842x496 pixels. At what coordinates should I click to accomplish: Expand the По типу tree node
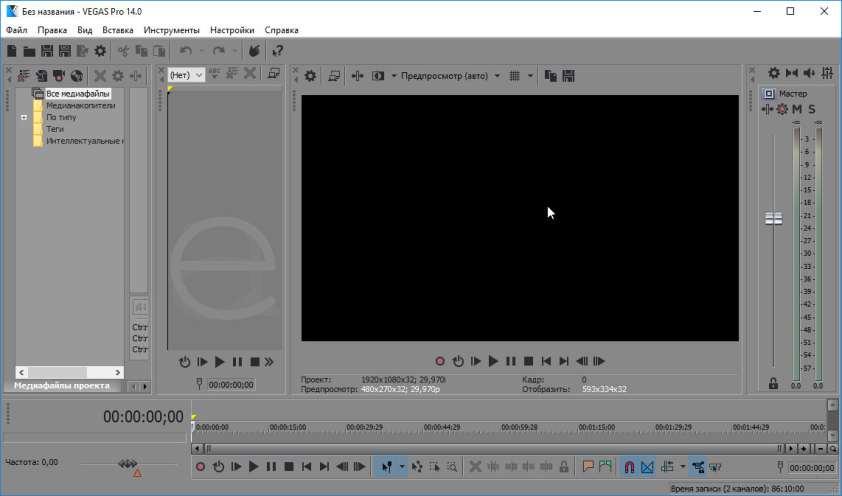pyautogui.click(x=24, y=117)
